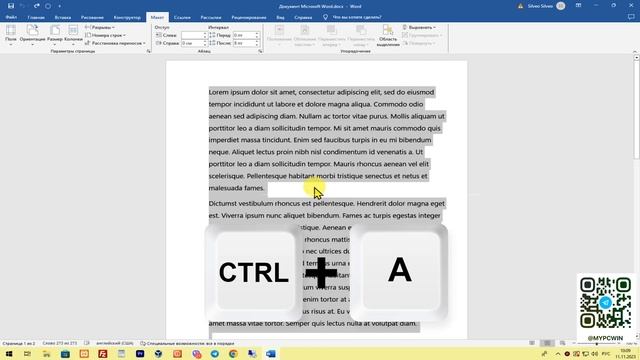Click the language indicator in the status bar
This screenshot has width=640, height=360.
tap(115, 344)
